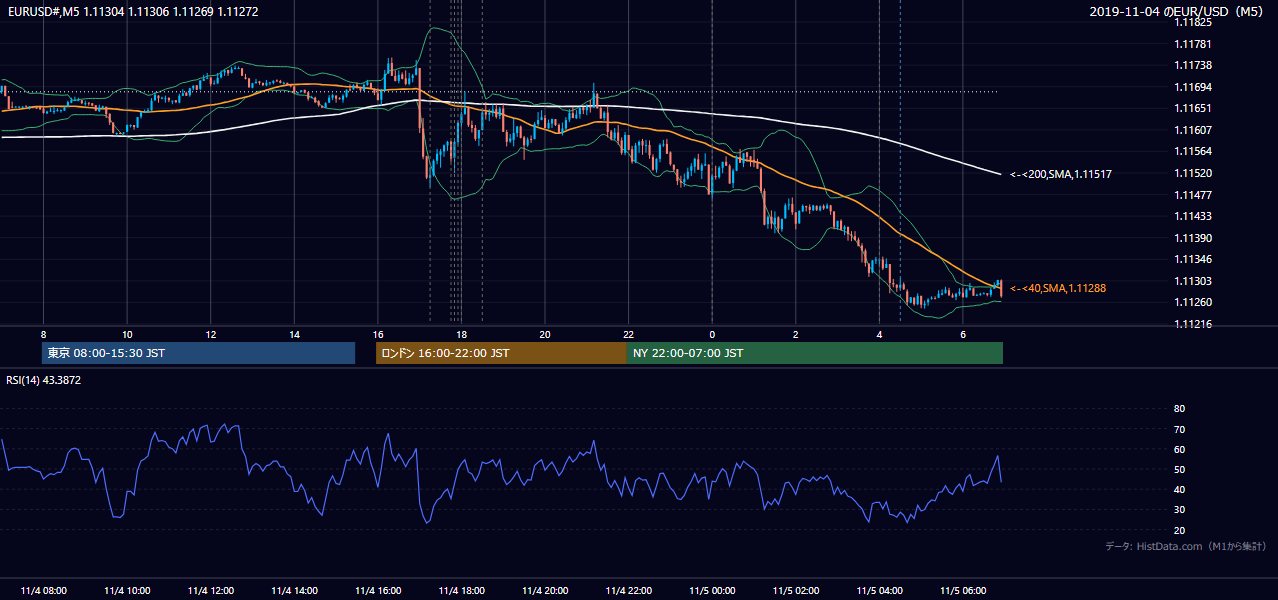Click price axis value 1.11694
Viewport: 1278px width, 600px height.
pos(1194,87)
